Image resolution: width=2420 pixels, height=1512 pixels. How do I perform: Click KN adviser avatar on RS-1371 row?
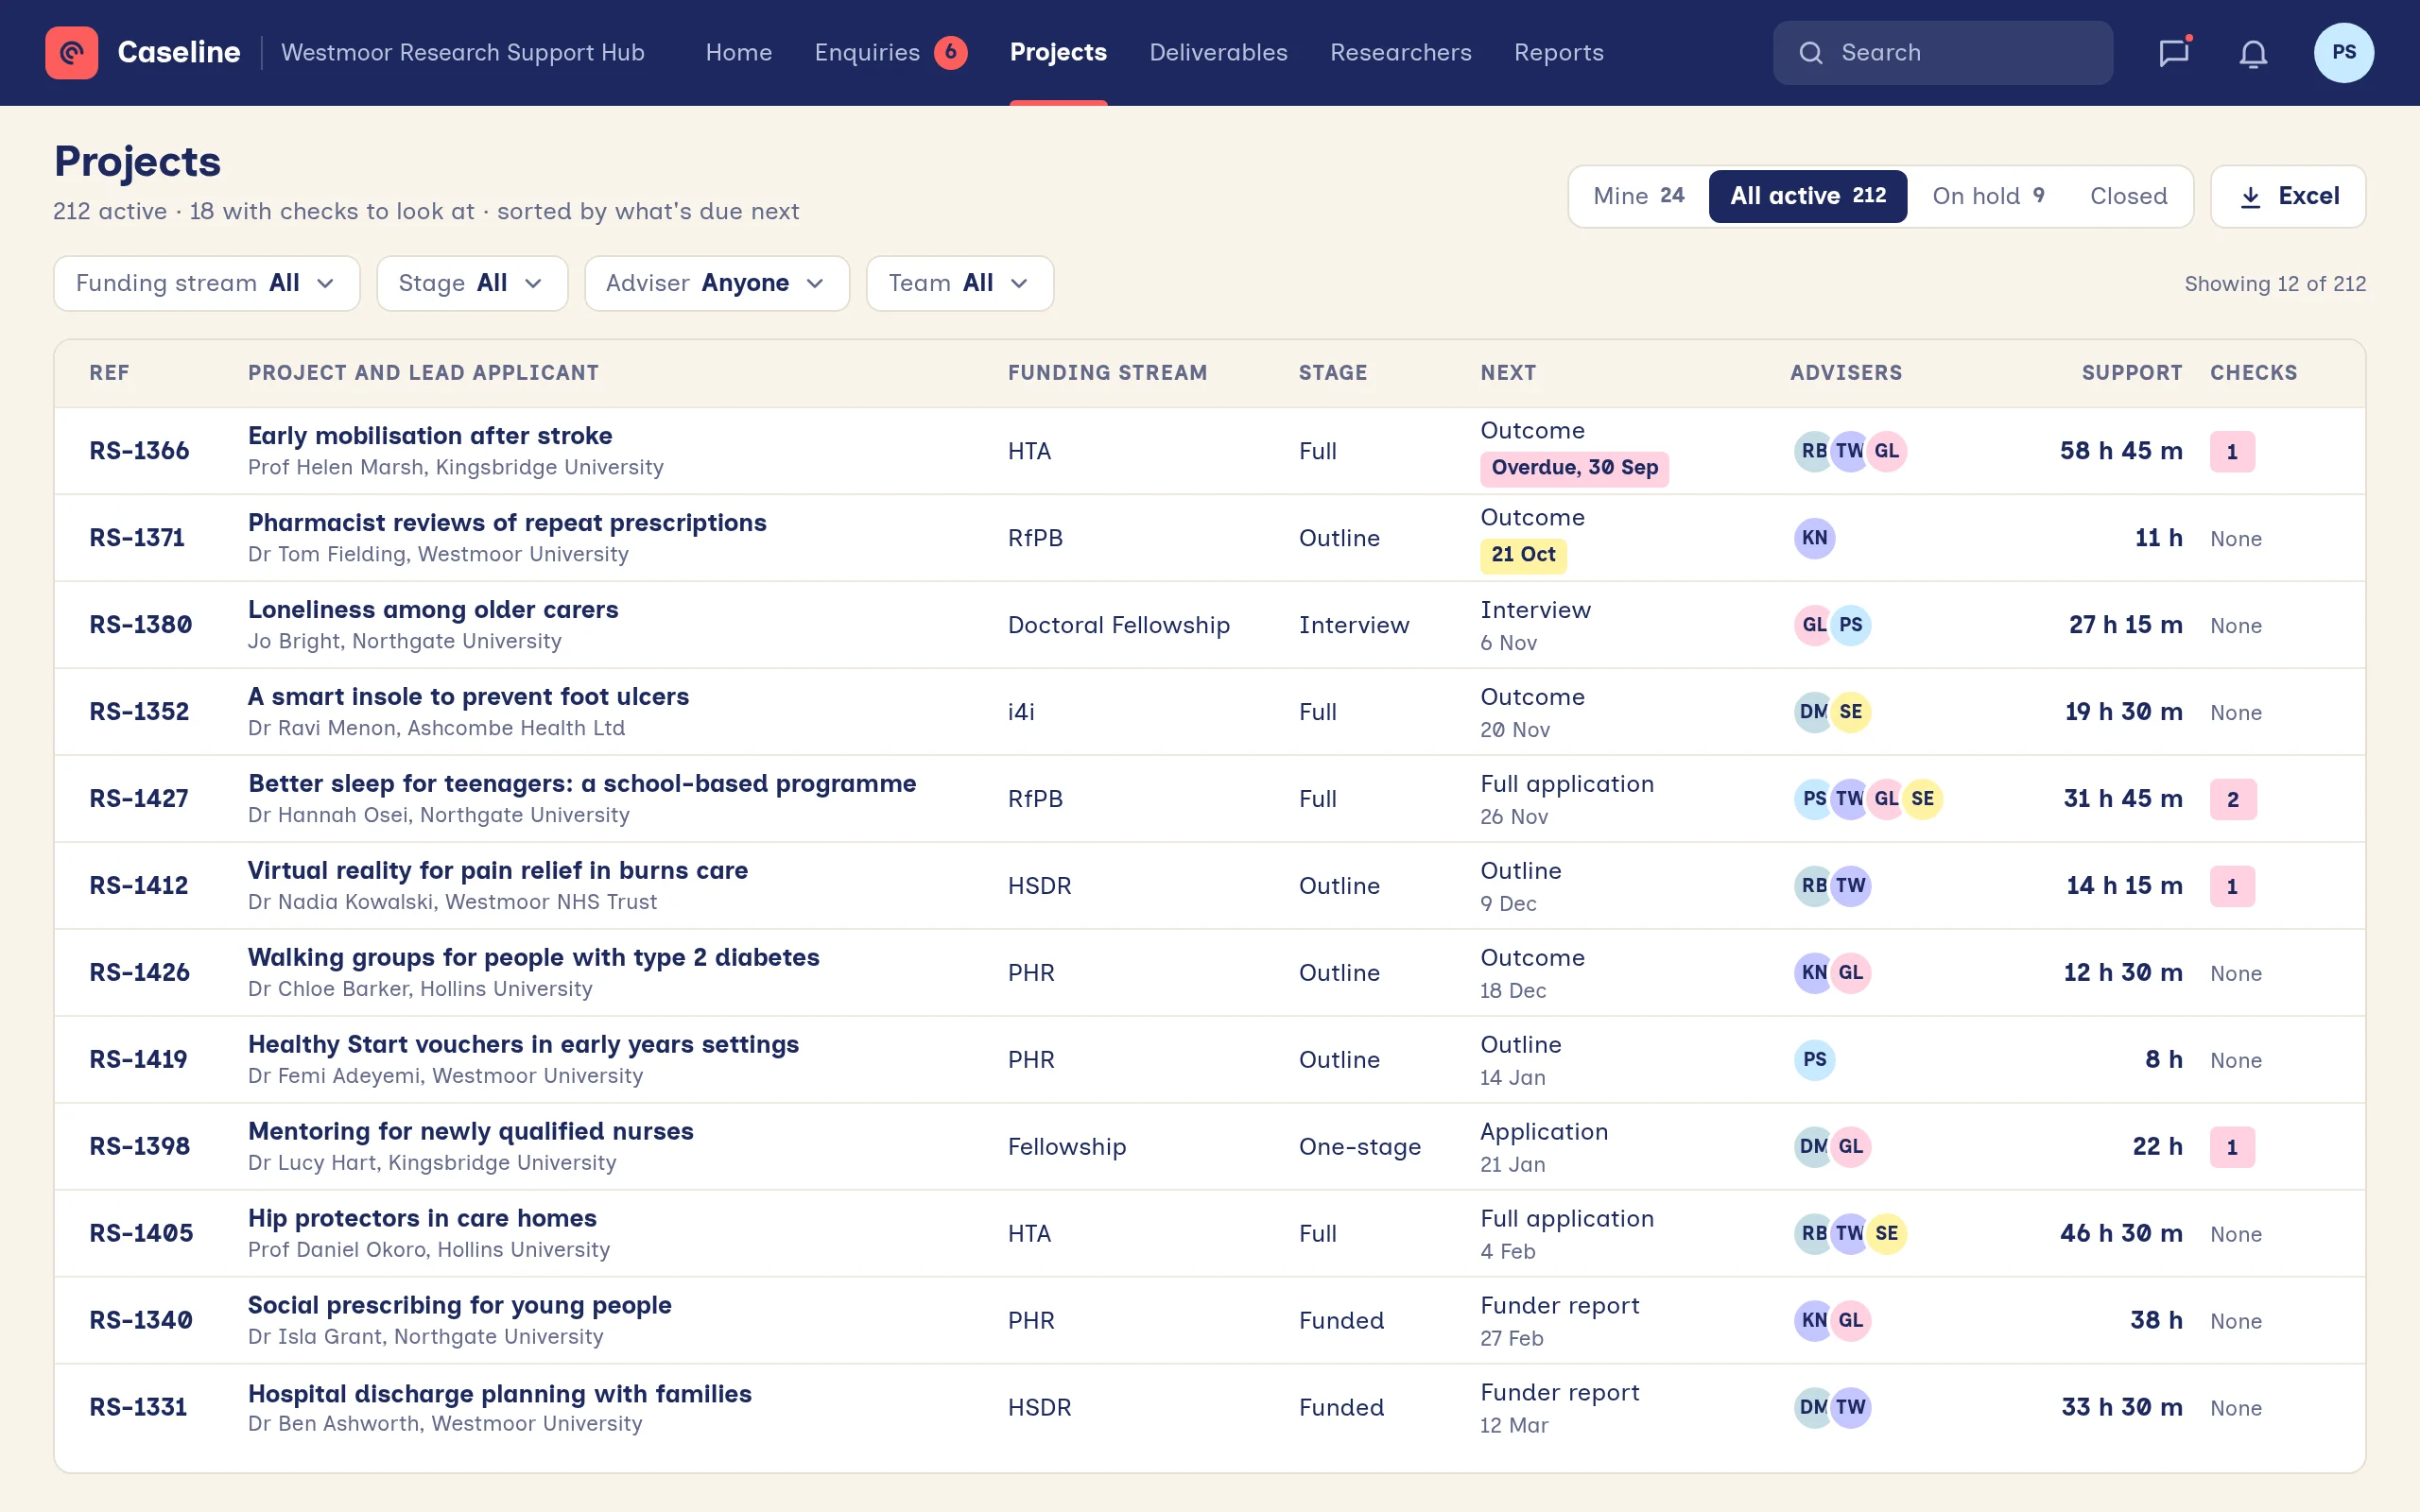[1814, 538]
